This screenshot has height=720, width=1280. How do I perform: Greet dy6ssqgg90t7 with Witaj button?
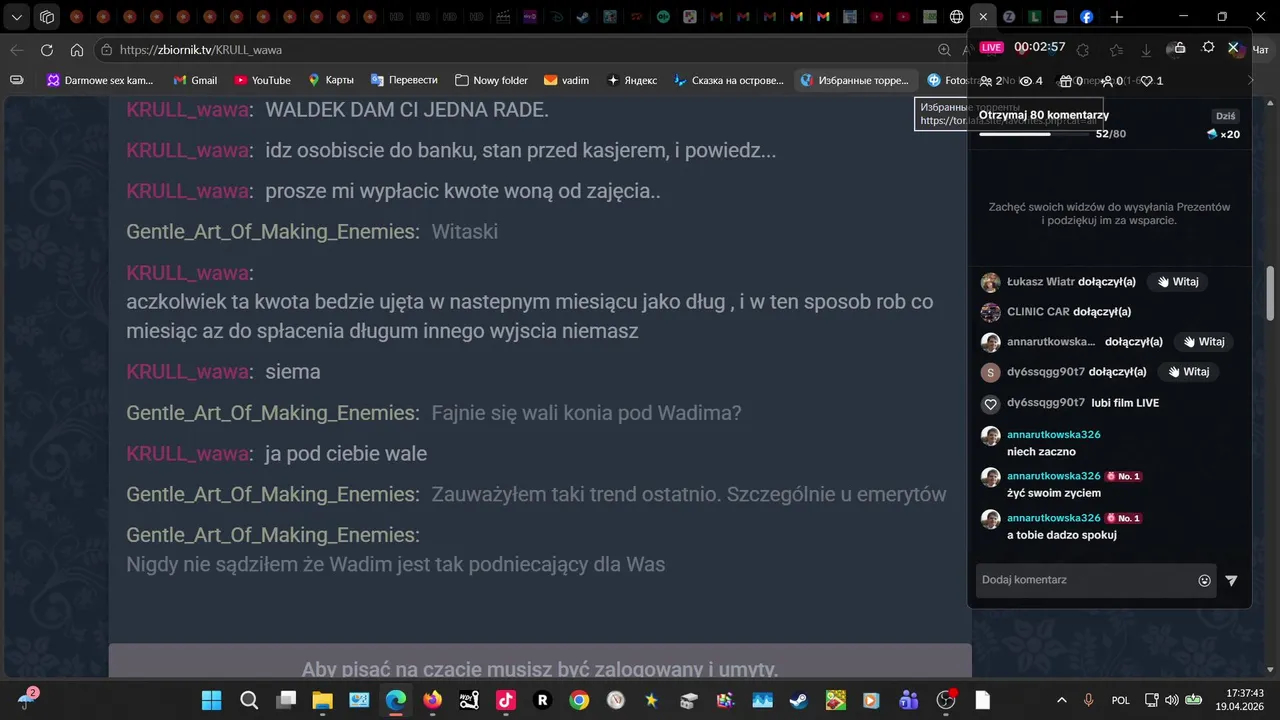click(1189, 372)
